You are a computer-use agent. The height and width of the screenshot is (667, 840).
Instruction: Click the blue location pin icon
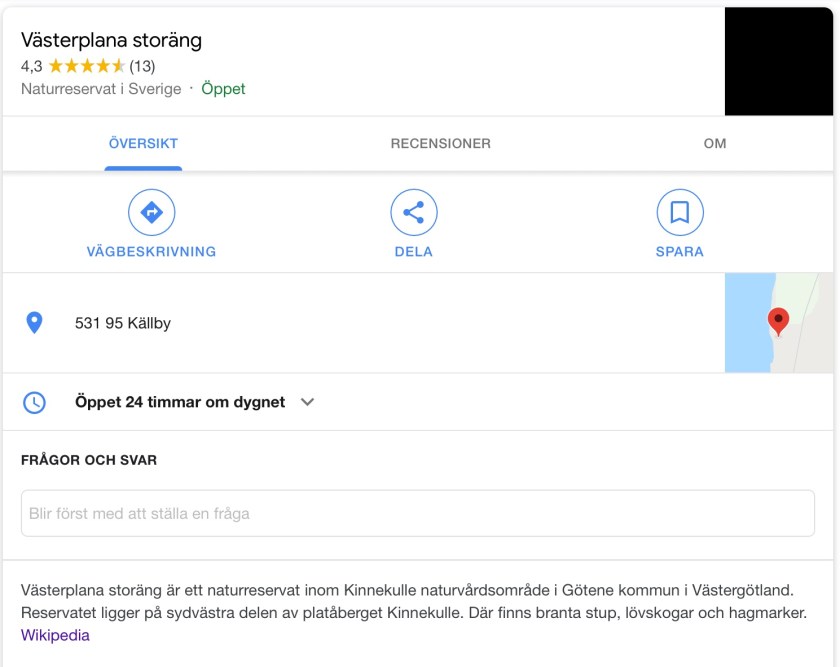click(34, 323)
